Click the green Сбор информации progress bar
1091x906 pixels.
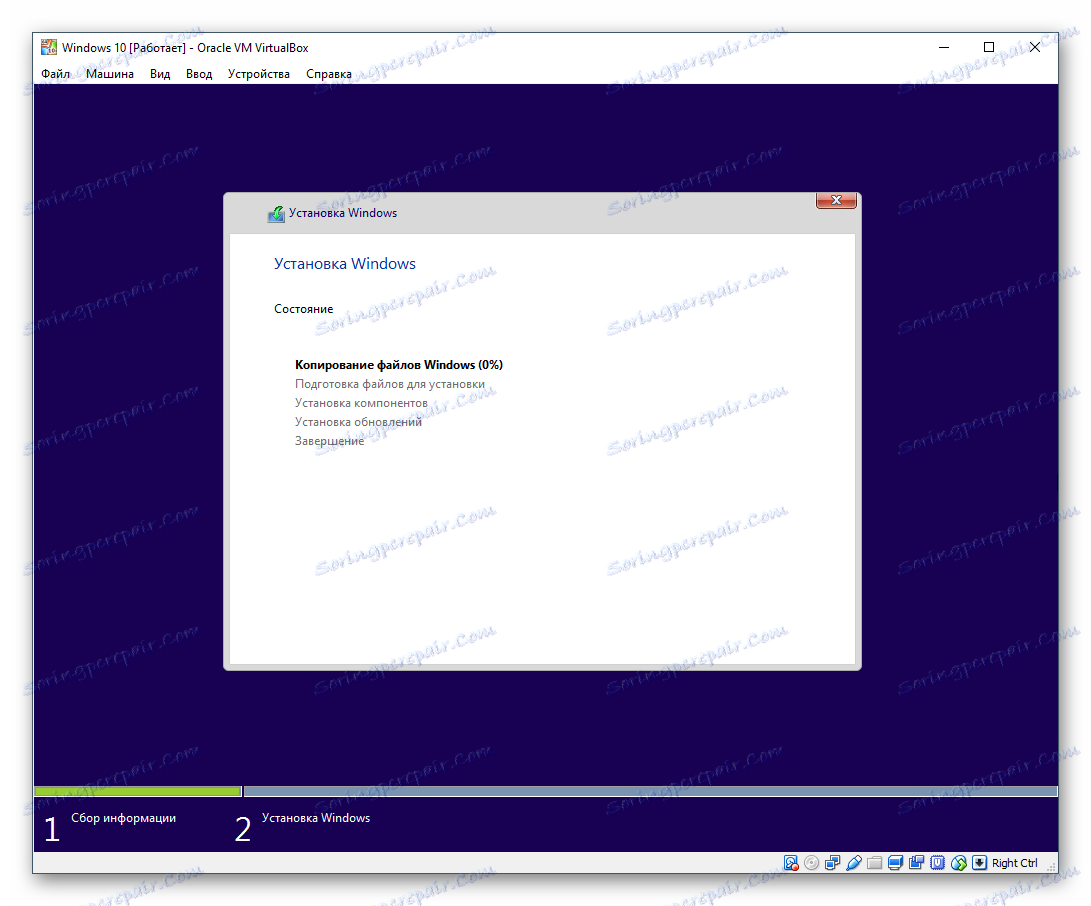[x=138, y=791]
